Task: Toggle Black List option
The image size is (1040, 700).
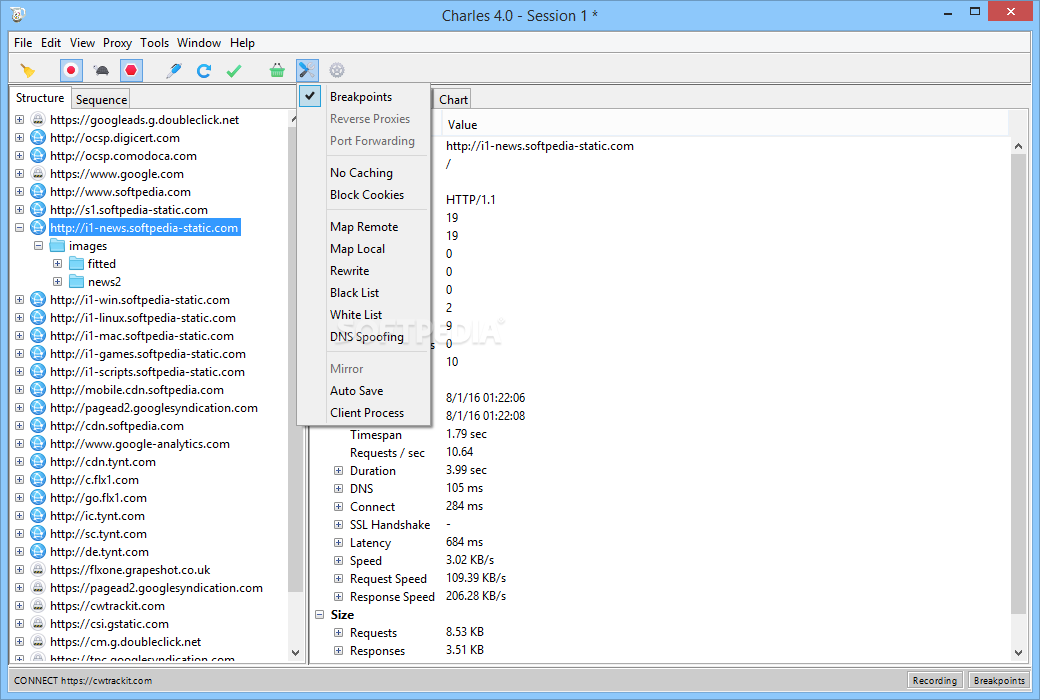Action: click(363, 292)
